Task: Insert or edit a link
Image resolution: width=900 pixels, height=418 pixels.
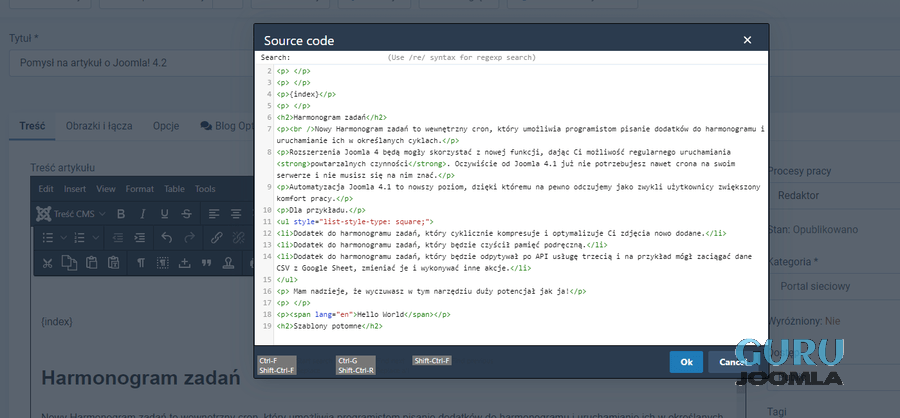Action: coord(216,238)
